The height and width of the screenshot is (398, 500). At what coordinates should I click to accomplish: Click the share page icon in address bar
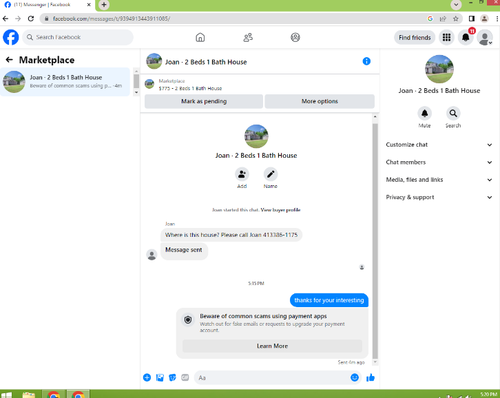443,19
